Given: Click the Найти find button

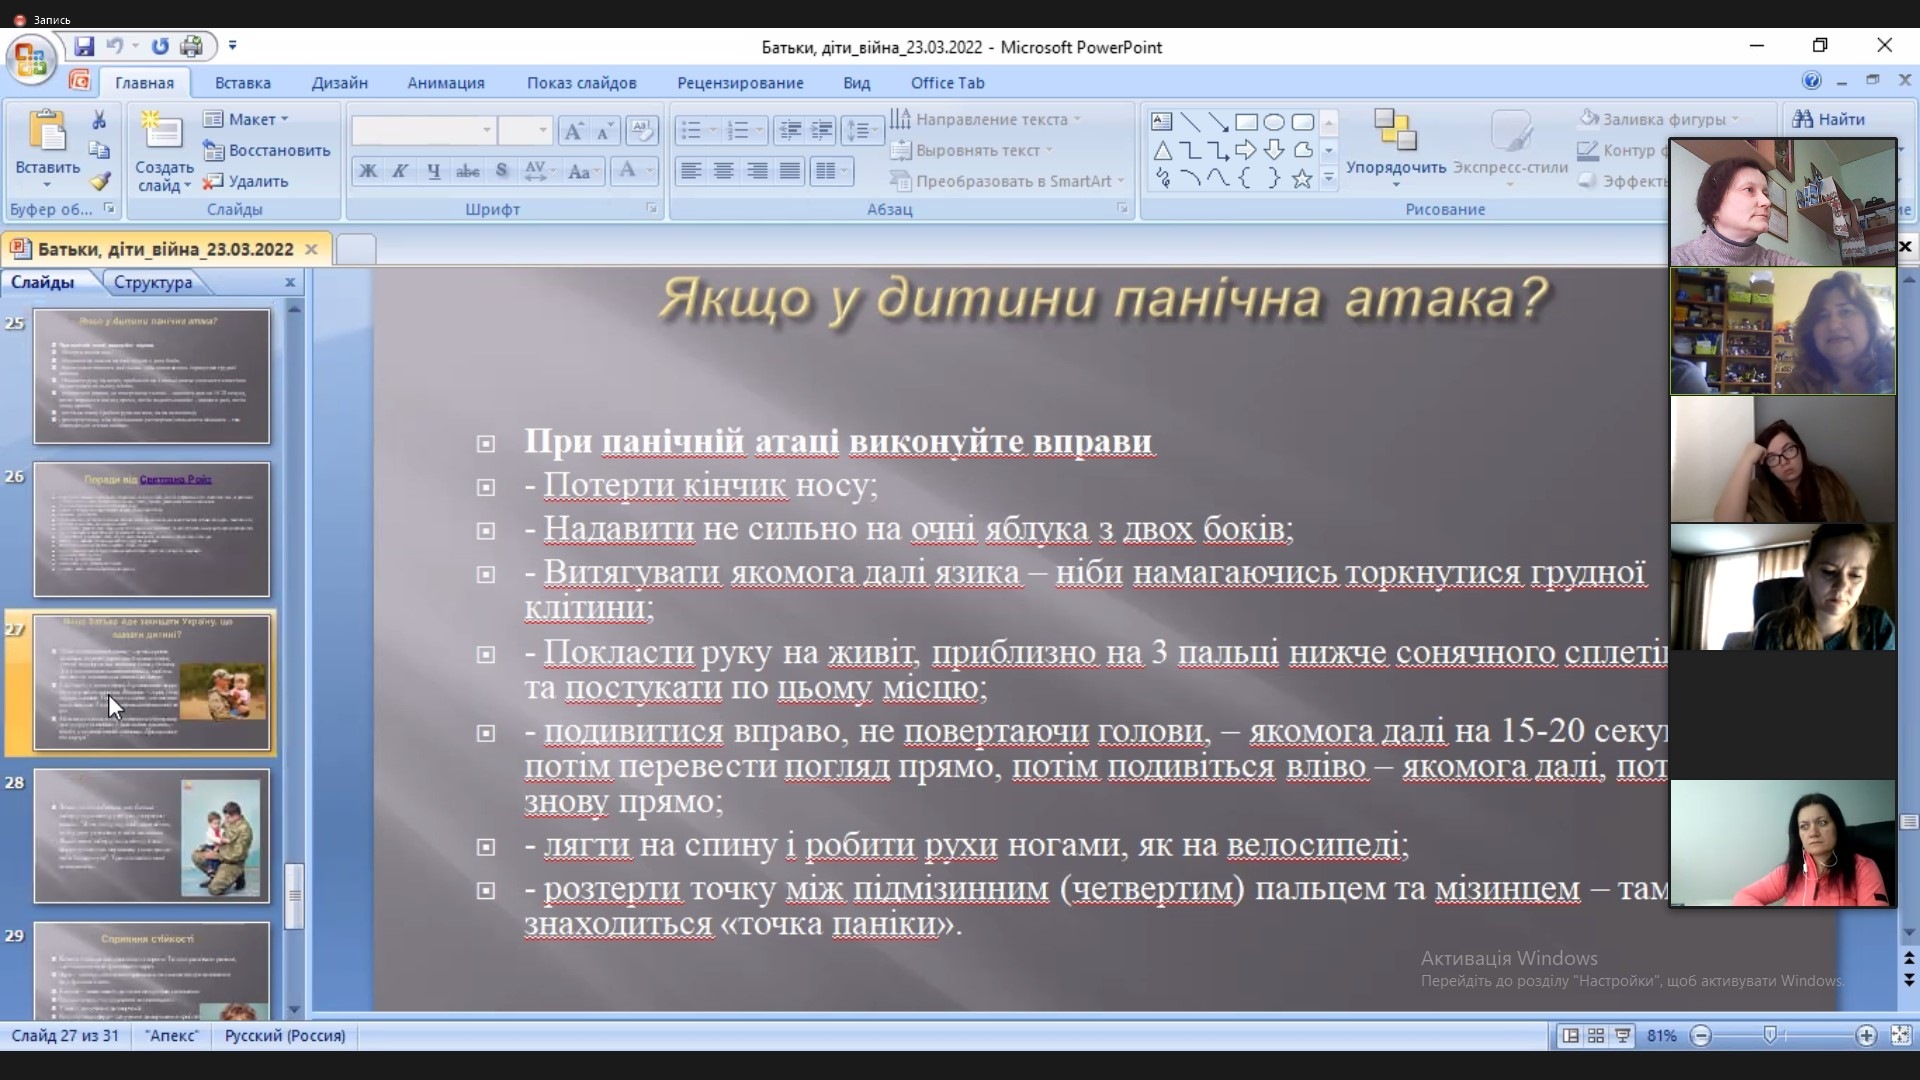Looking at the screenshot, I should click(1829, 119).
